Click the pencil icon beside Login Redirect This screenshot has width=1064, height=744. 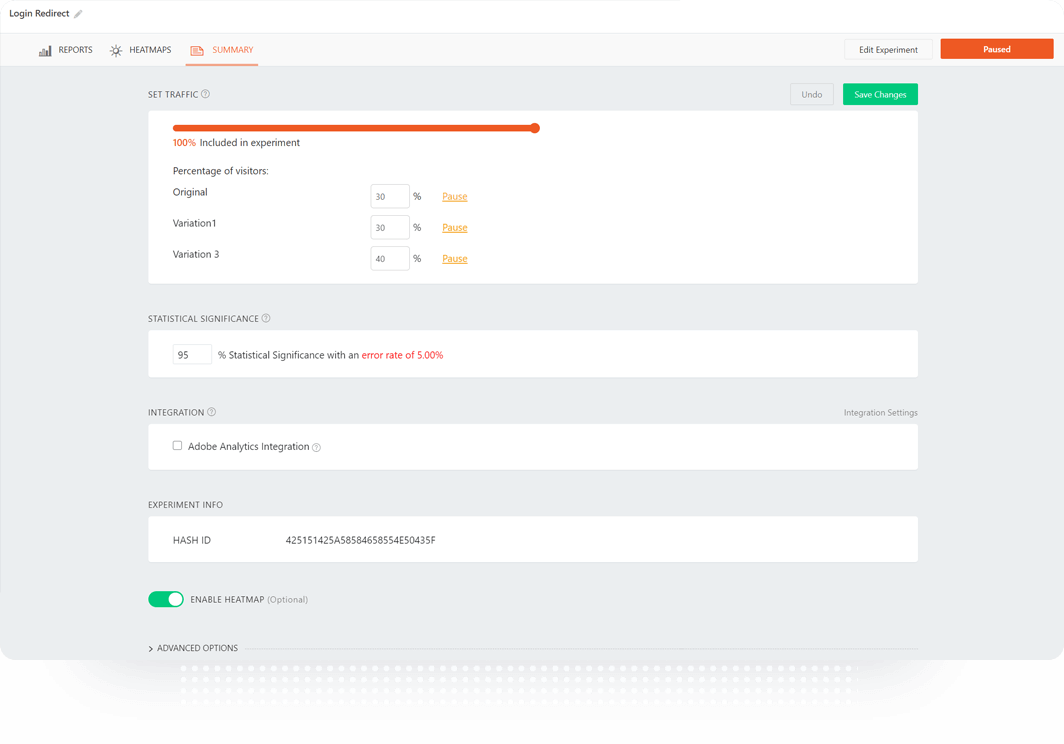pyautogui.click(x=78, y=14)
